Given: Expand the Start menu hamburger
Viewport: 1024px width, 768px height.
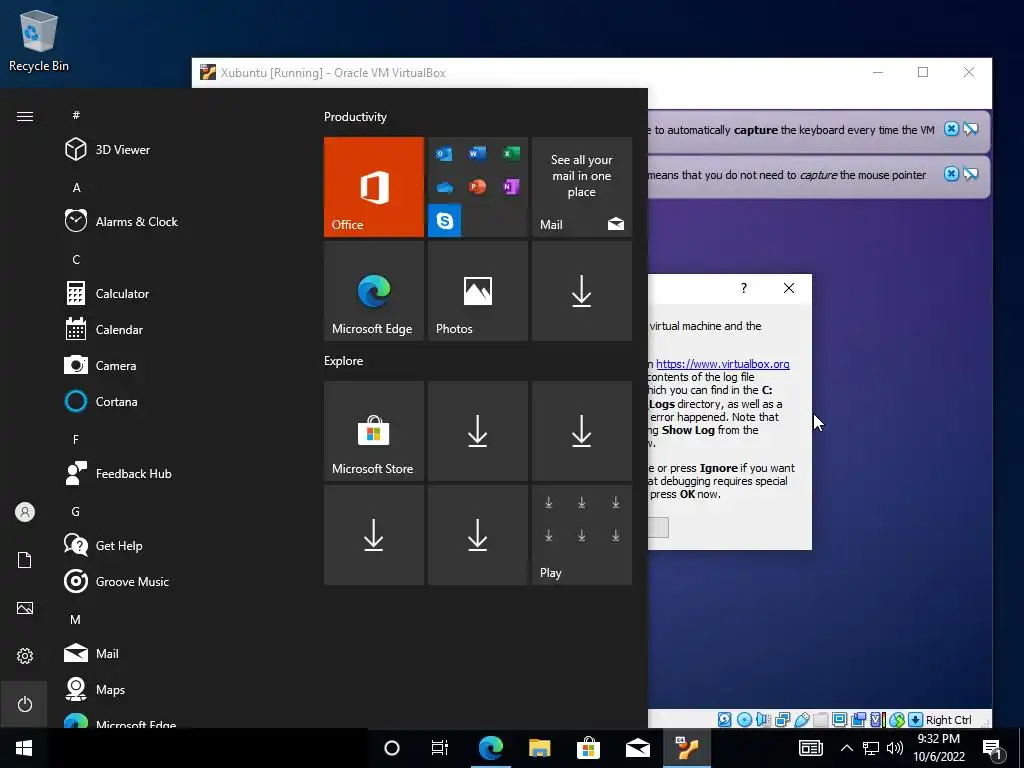Looking at the screenshot, I should (25, 116).
